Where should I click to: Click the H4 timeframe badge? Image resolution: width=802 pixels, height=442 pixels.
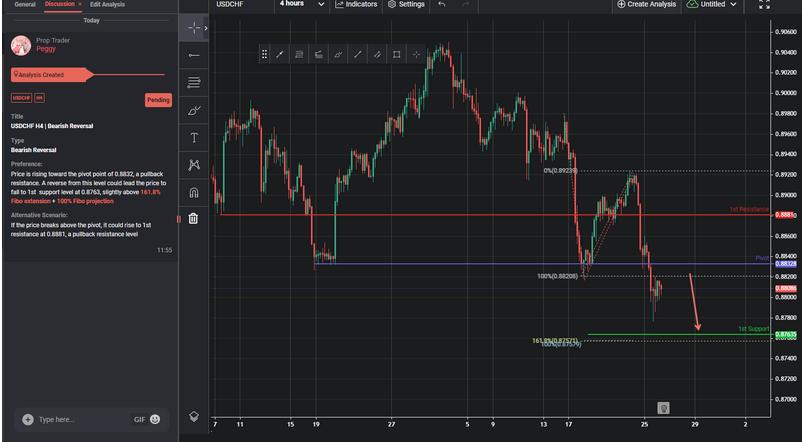pyautogui.click(x=39, y=98)
